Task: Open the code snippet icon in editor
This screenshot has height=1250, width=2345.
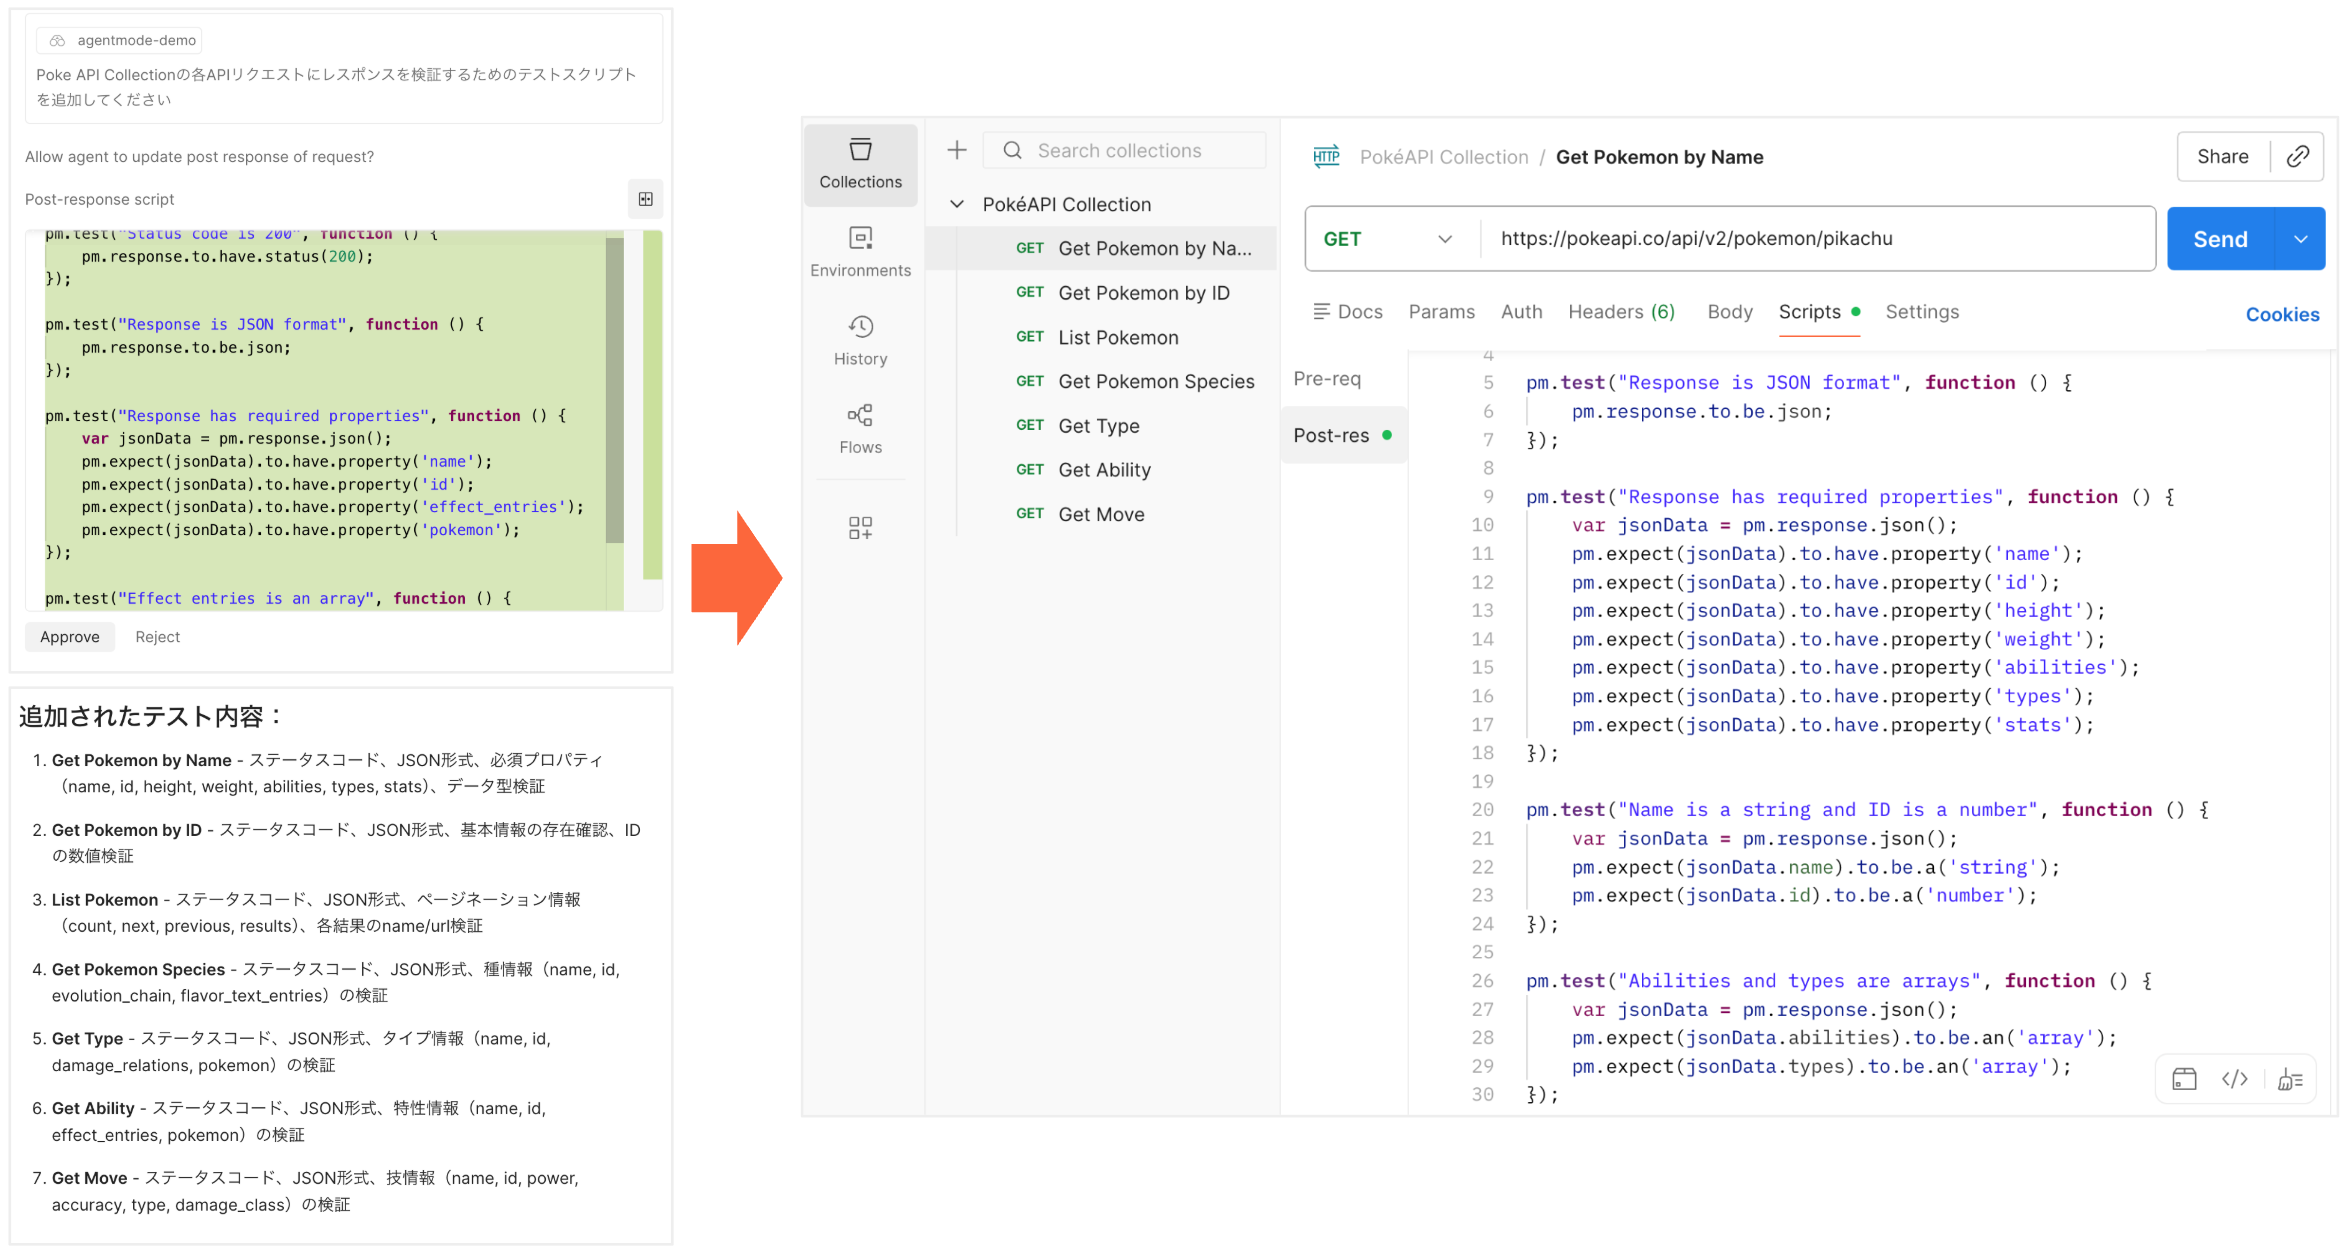Action: pos(2234,1078)
